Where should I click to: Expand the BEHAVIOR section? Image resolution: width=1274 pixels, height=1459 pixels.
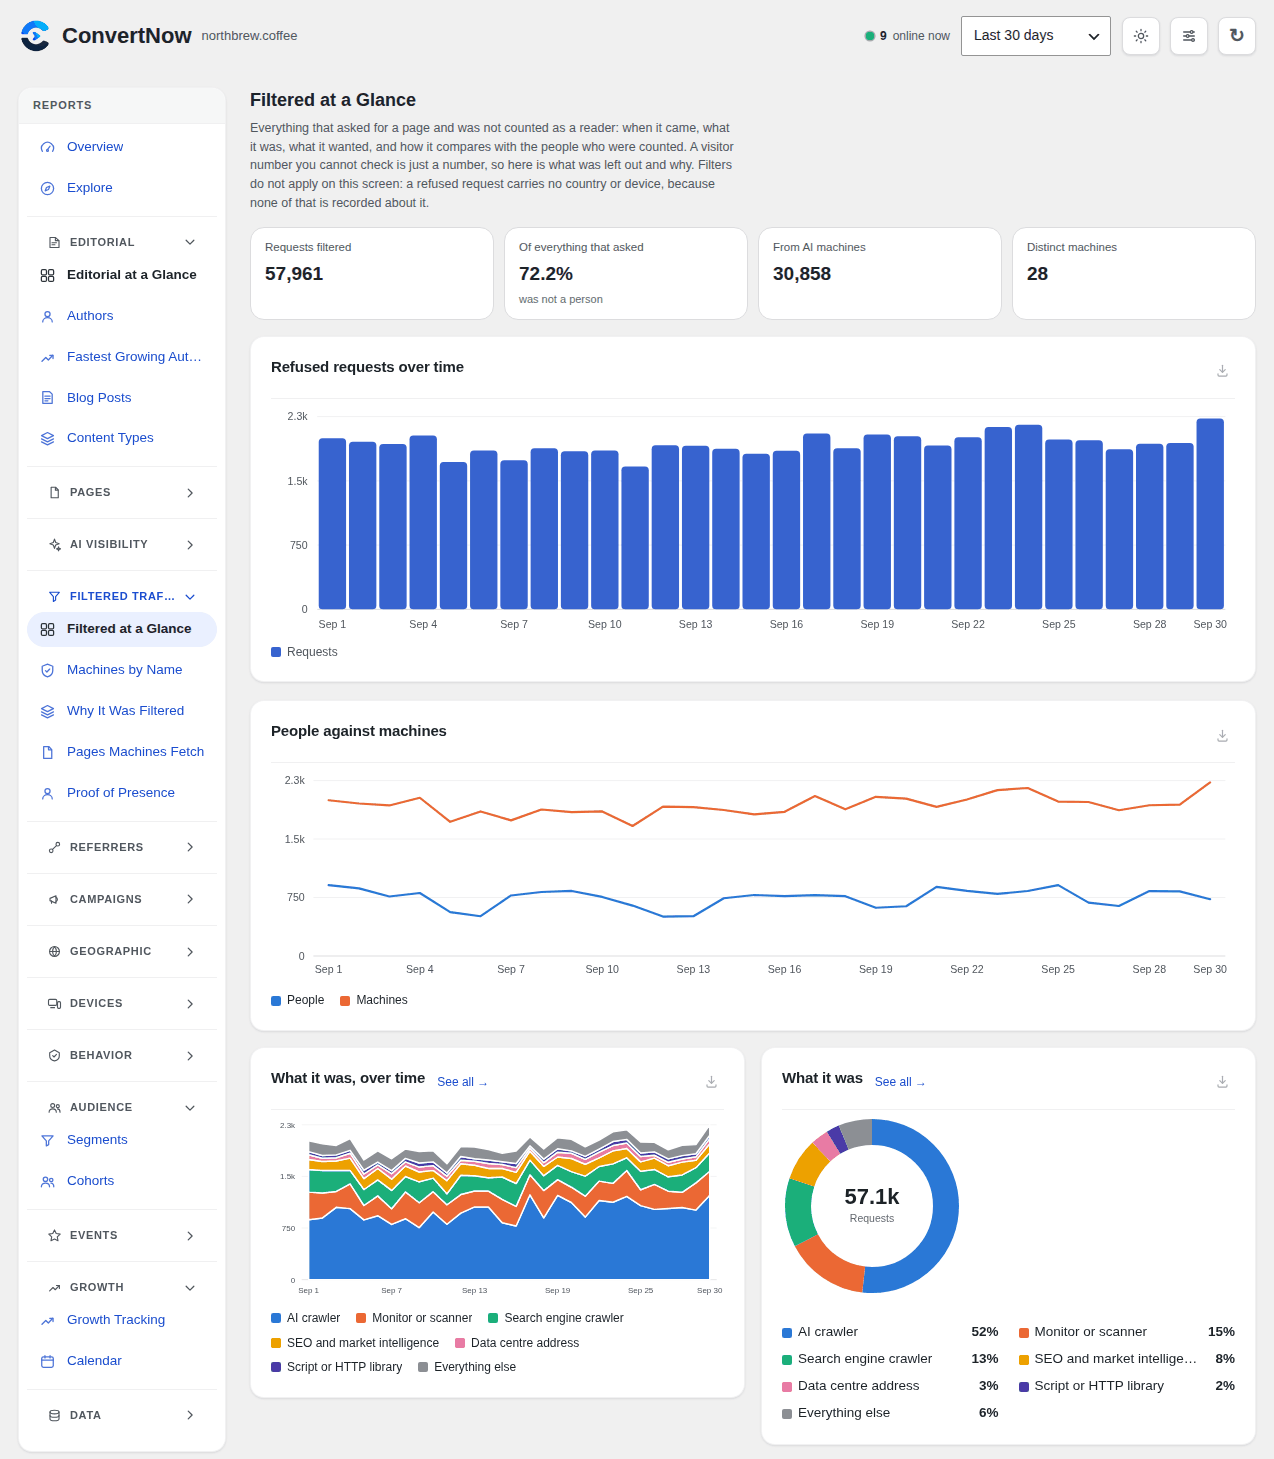[x=122, y=1055]
